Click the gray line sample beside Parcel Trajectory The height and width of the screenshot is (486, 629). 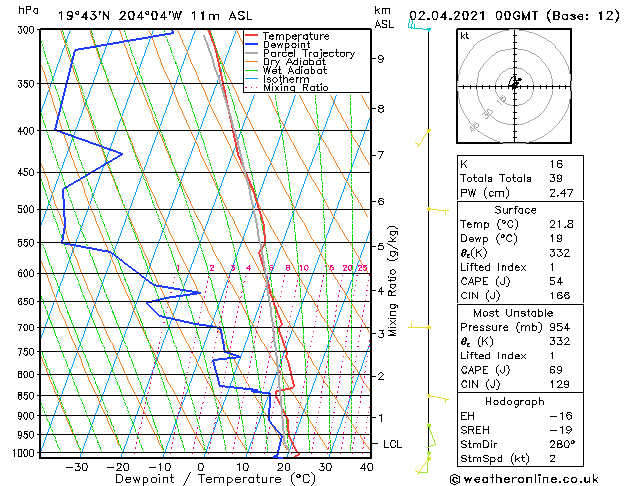(x=252, y=53)
